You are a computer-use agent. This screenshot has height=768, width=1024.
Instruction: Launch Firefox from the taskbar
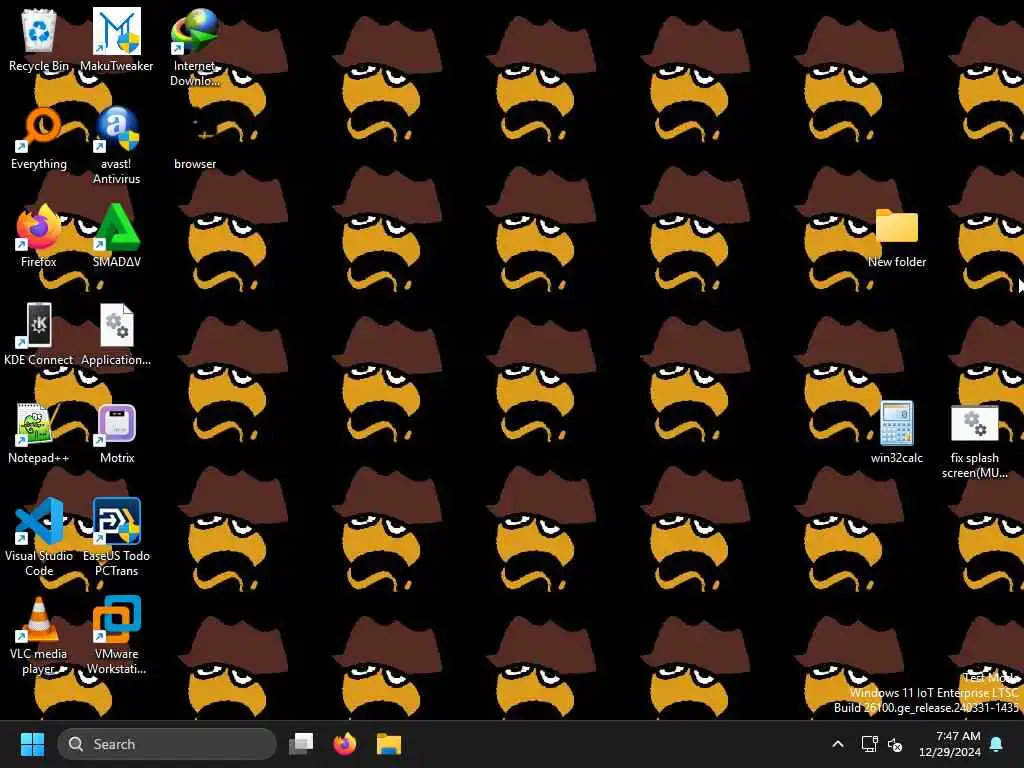345,744
